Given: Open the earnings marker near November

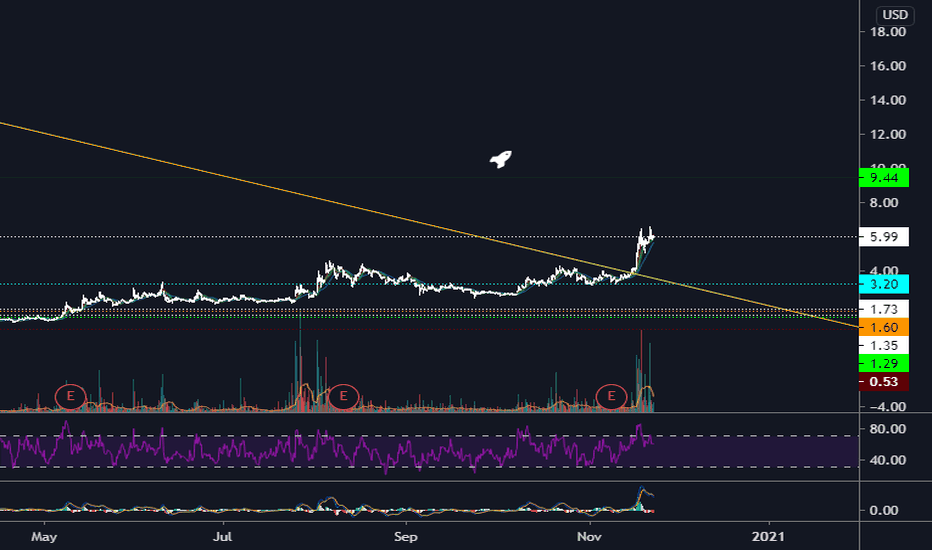Looking at the screenshot, I should click(611, 396).
